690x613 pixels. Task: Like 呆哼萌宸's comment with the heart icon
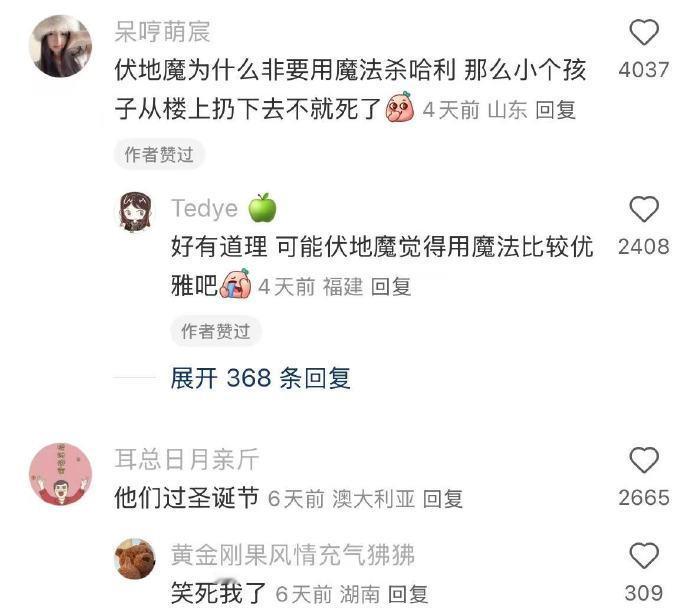(644, 32)
